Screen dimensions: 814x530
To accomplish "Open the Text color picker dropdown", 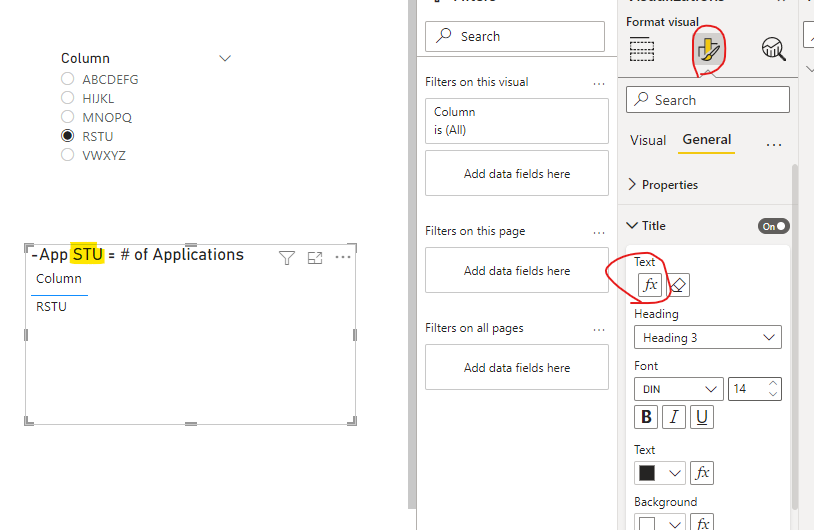I will pyautogui.click(x=674, y=473).
